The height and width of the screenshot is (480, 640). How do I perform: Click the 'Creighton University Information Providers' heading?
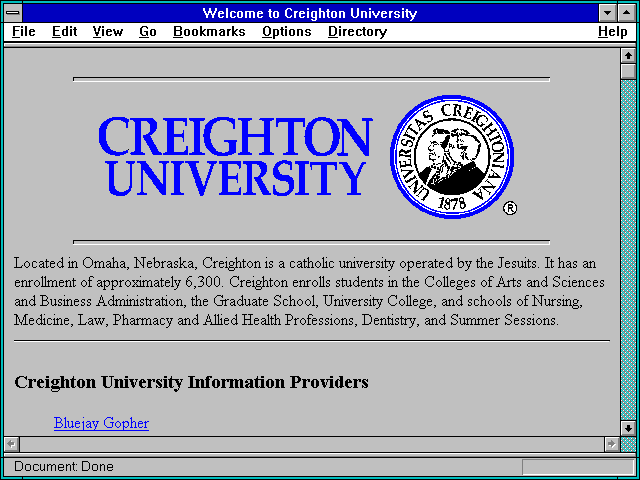[191, 382]
